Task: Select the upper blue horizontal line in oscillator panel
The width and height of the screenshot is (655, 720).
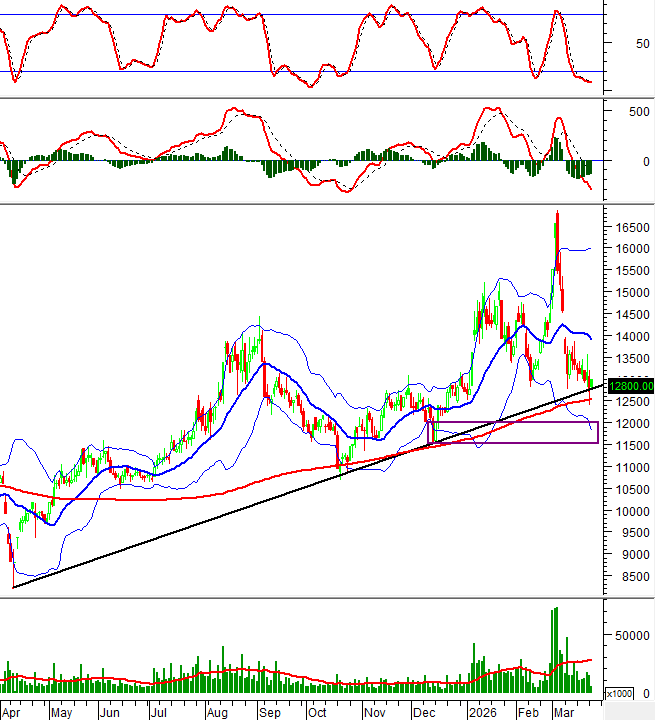Action: [300, 15]
